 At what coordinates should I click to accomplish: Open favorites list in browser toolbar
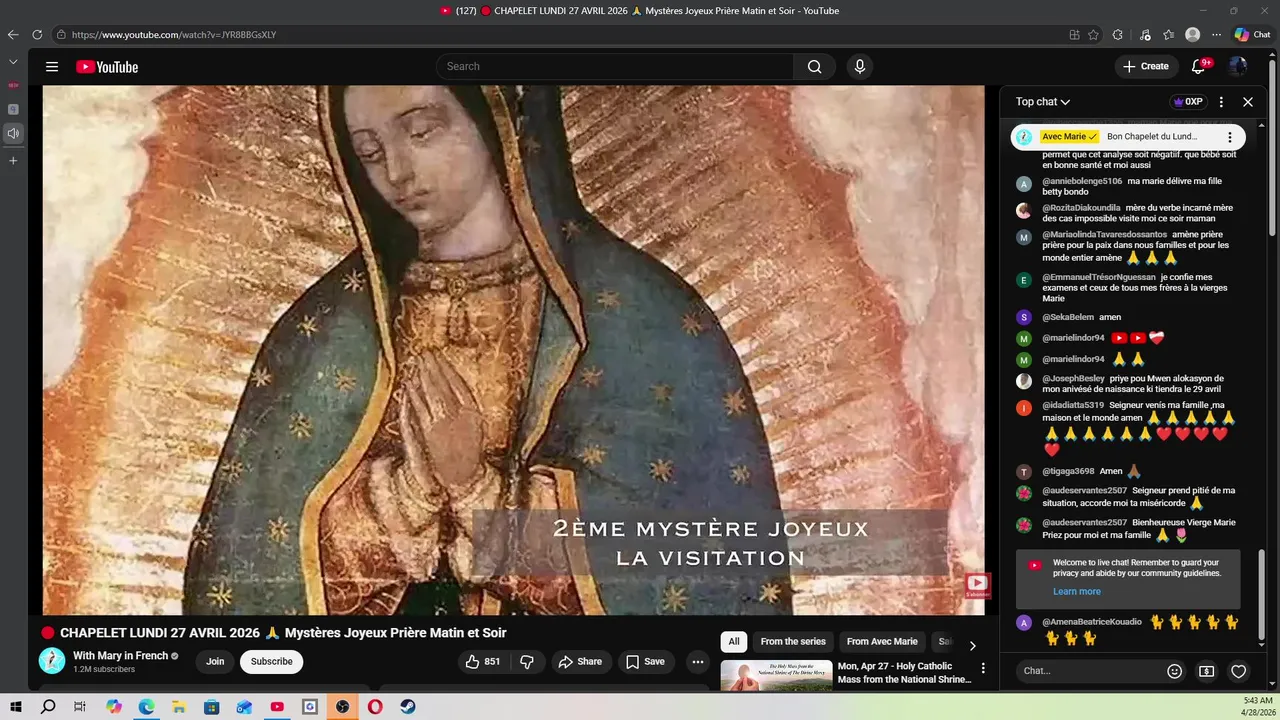pos(1169,34)
